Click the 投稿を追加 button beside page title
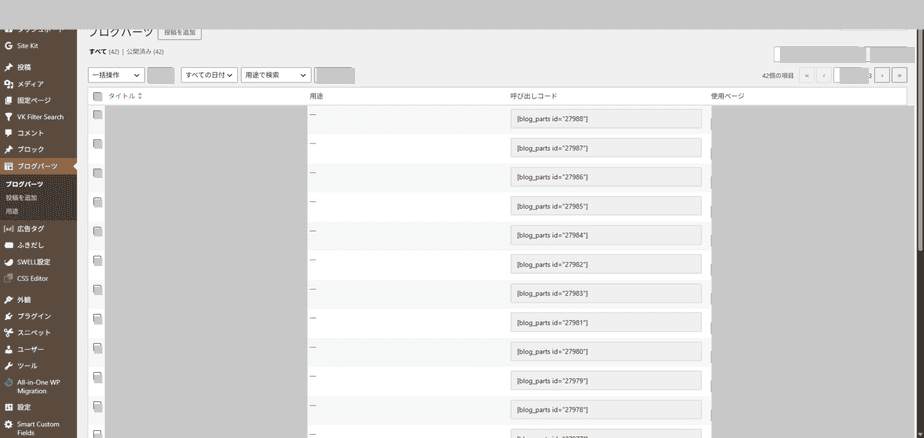 tap(180, 32)
